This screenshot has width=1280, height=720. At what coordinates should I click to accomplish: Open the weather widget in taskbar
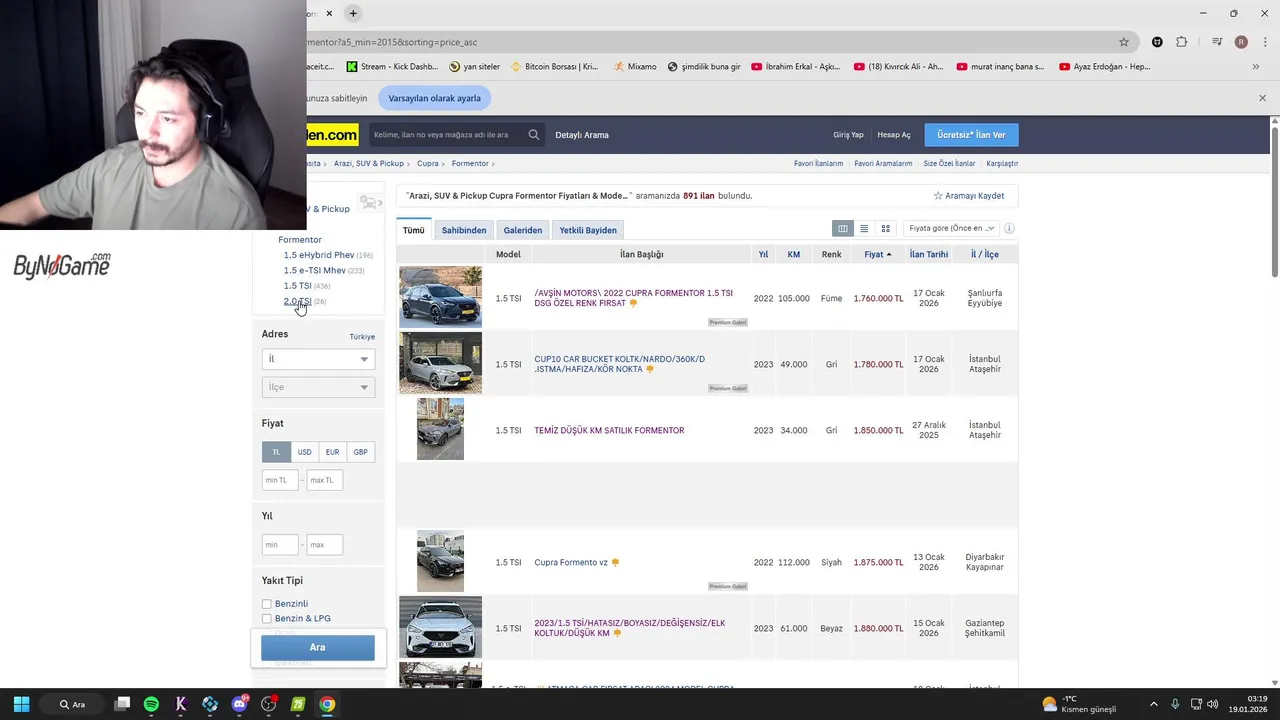pyautogui.click(x=1078, y=704)
